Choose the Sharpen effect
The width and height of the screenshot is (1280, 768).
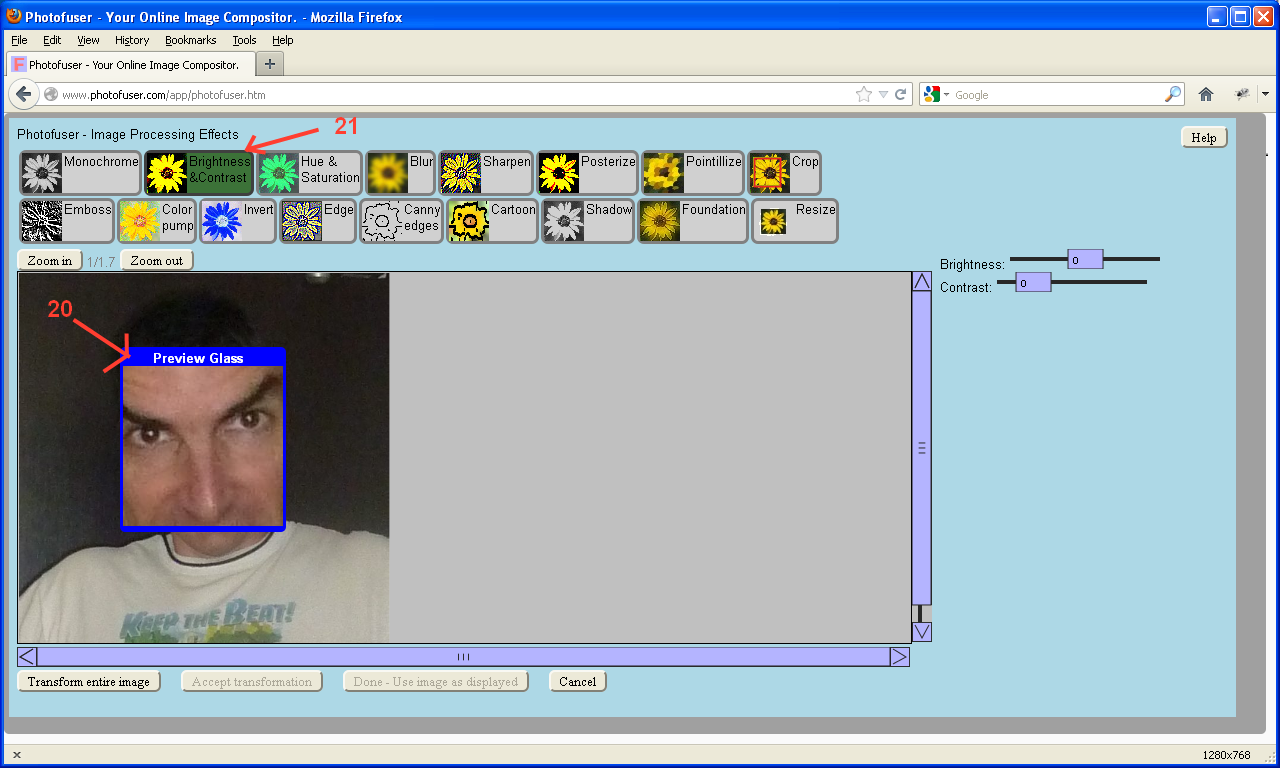tap(486, 173)
